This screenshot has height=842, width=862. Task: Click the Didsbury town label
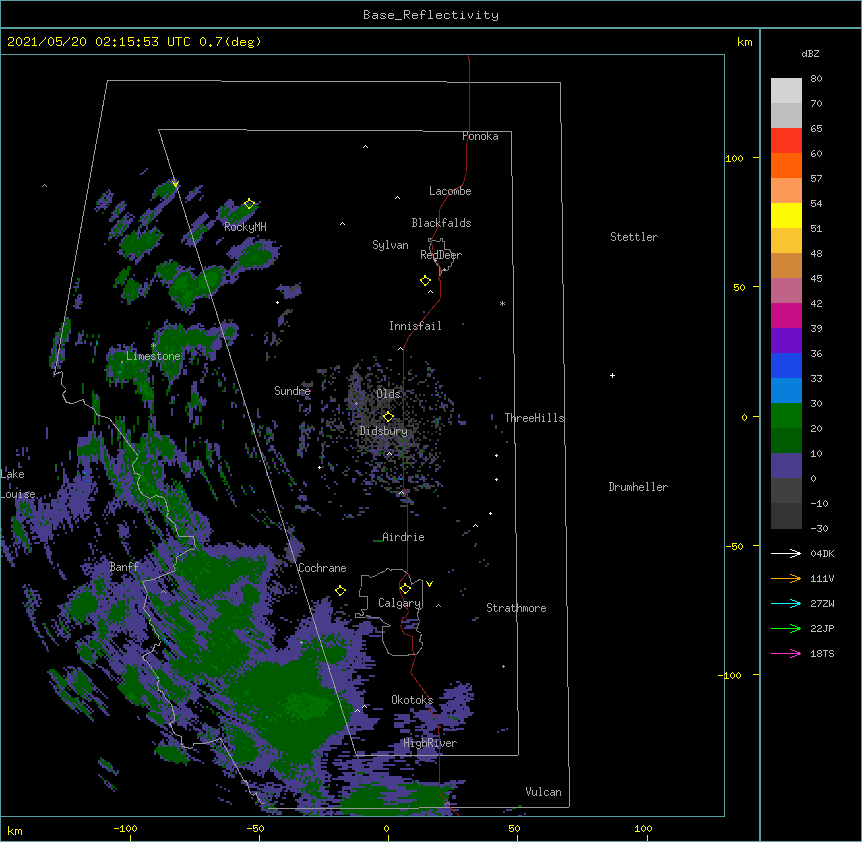point(384,431)
